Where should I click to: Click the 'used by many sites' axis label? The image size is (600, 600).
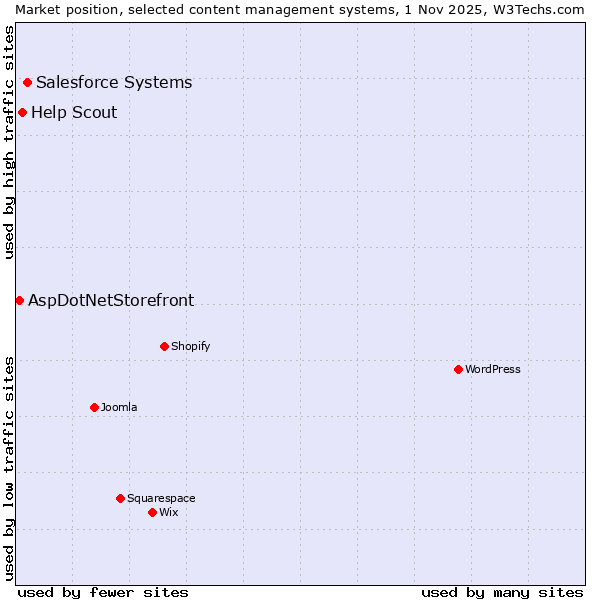502,592
